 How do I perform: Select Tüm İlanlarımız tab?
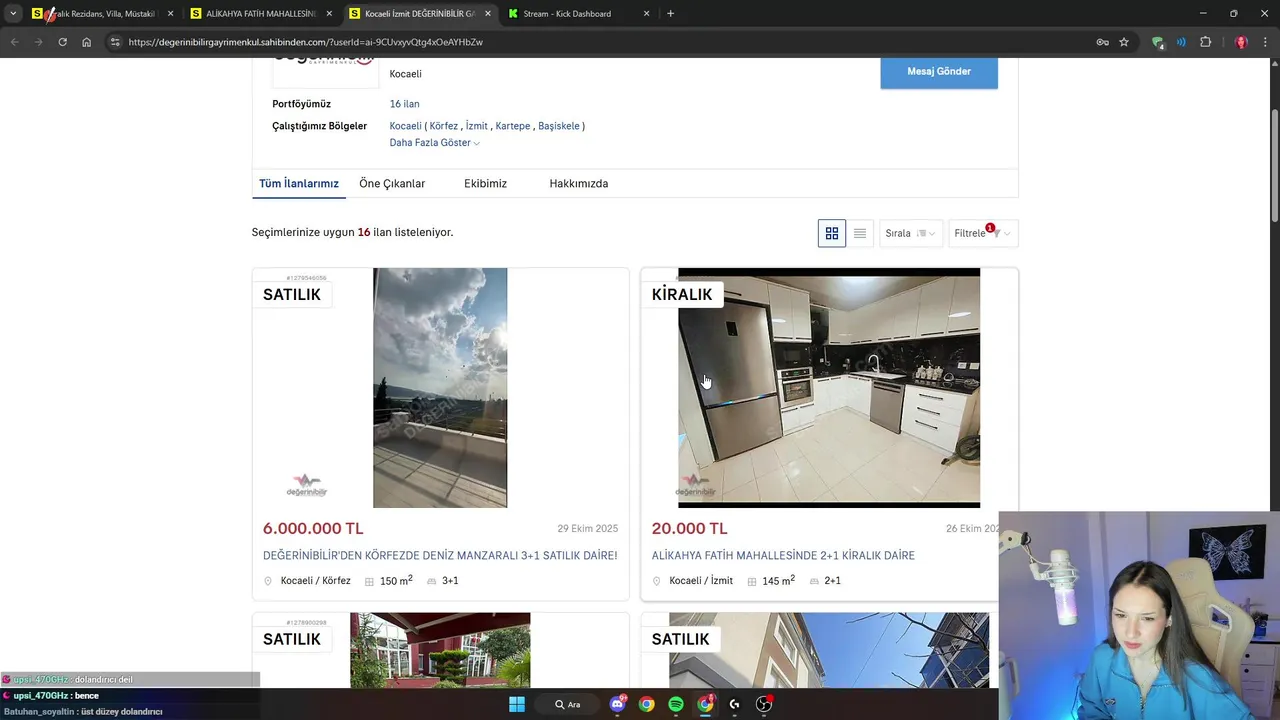tap(299, 184)
